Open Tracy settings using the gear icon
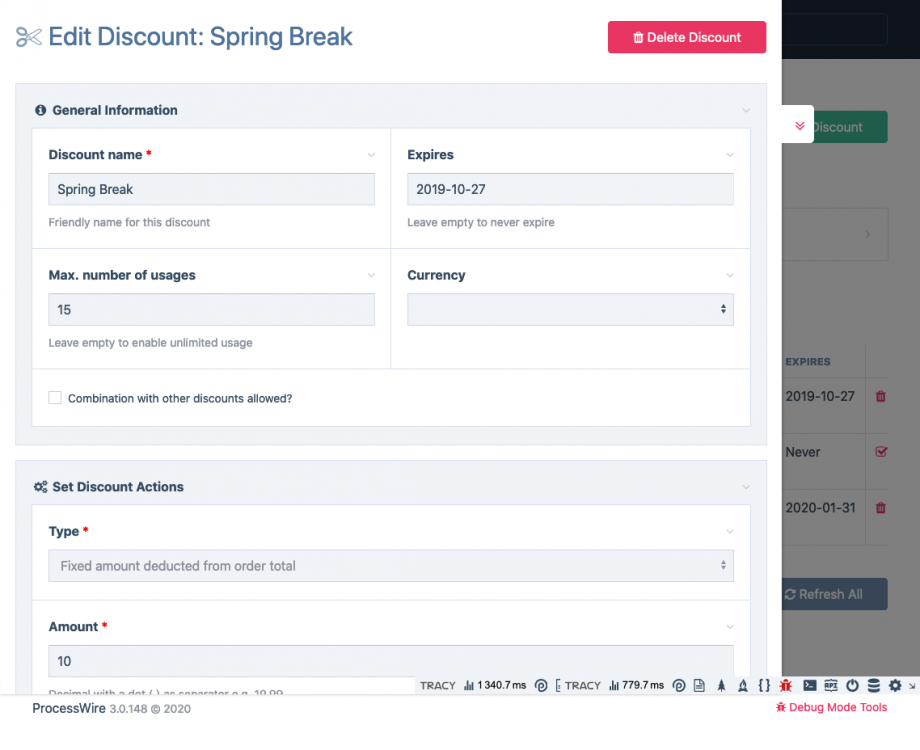 (893, 685)
